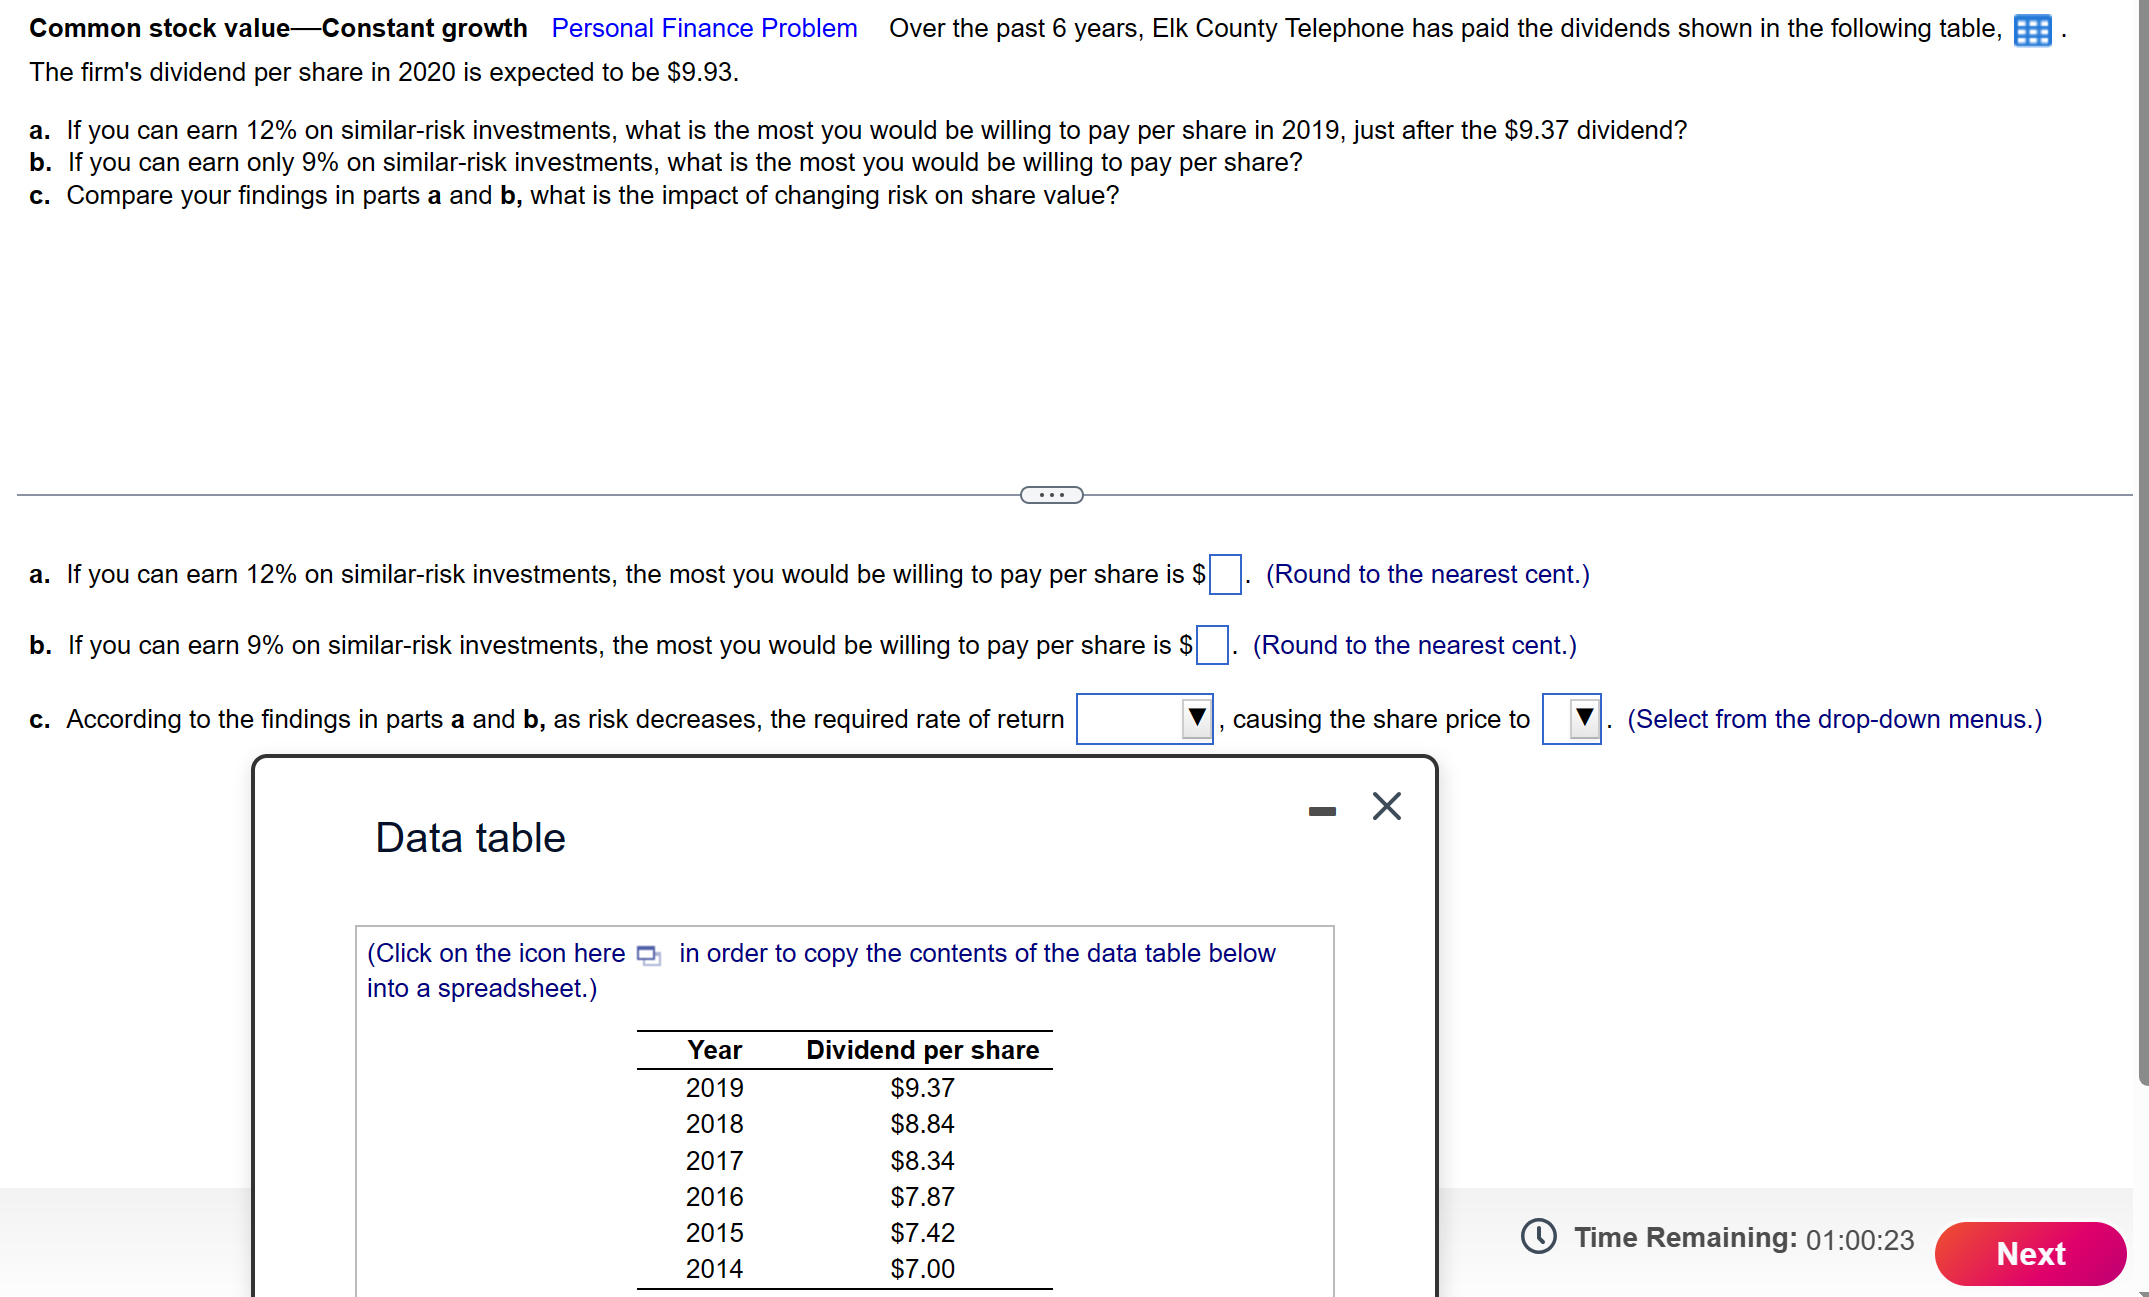Click the Year column header
This screenshot has width=2149, height=1297.
click(x=714, y=1050)
